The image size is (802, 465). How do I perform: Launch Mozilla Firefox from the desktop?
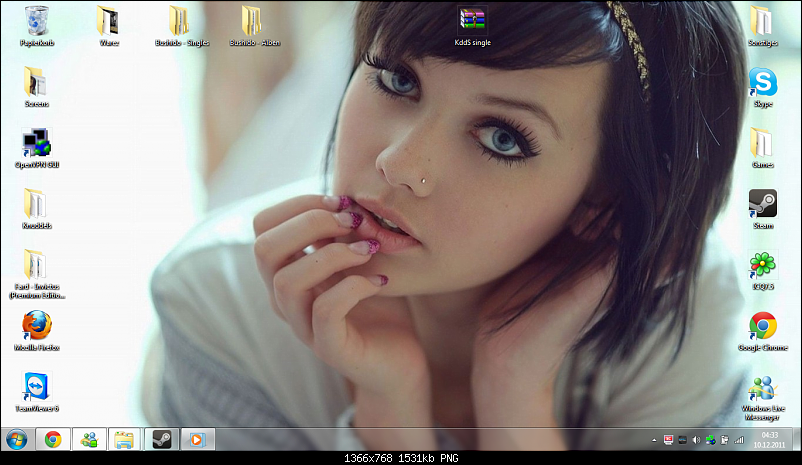coord(36,325)
